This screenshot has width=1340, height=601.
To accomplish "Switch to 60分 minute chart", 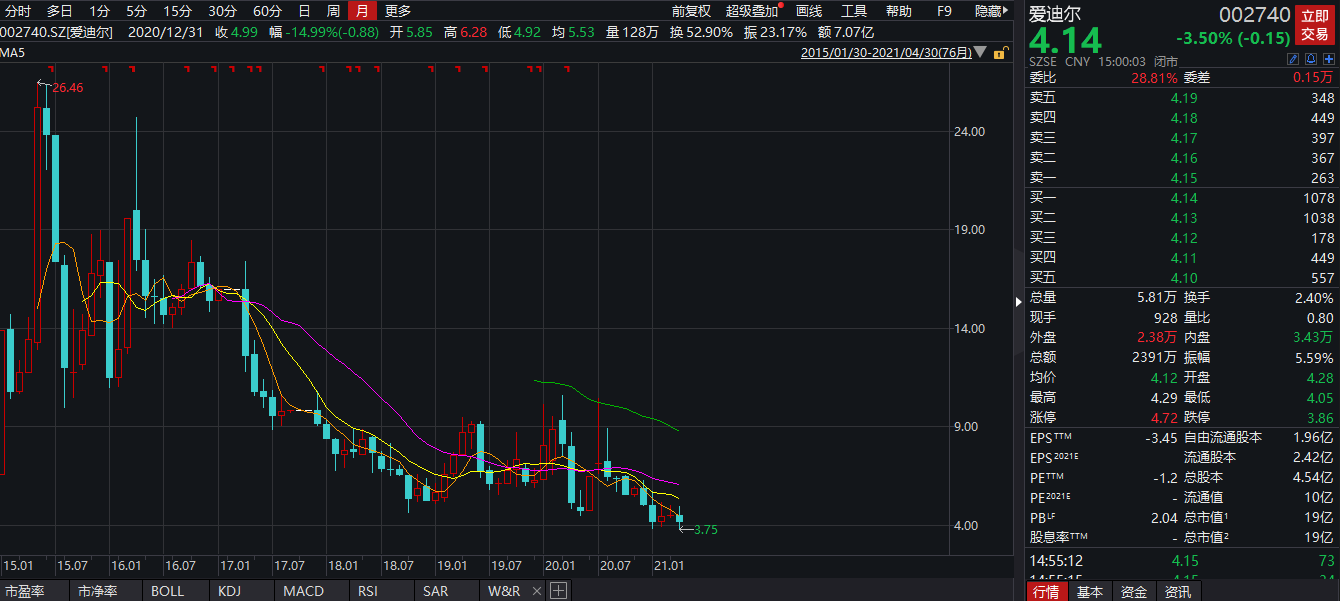I will coord(267,11).
